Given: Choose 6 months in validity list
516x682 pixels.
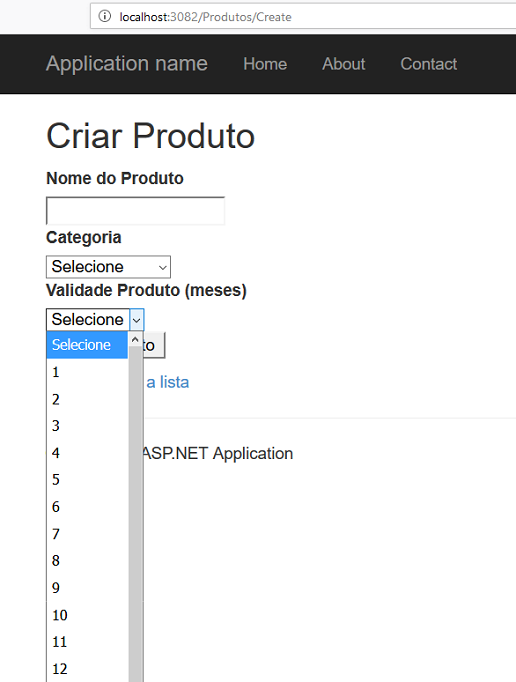Looking at the screenshot, I should coord(87,507).
